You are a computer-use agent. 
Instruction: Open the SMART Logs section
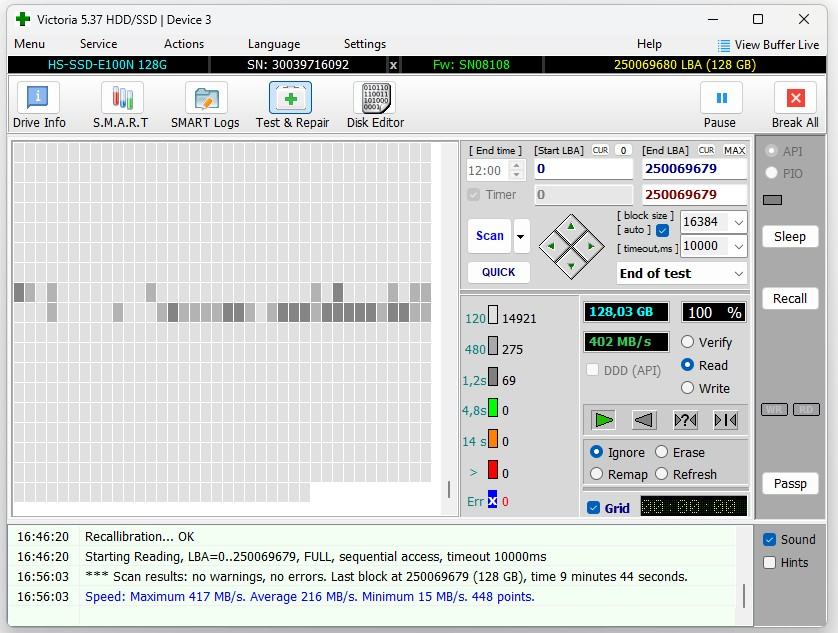pos(205,105)
